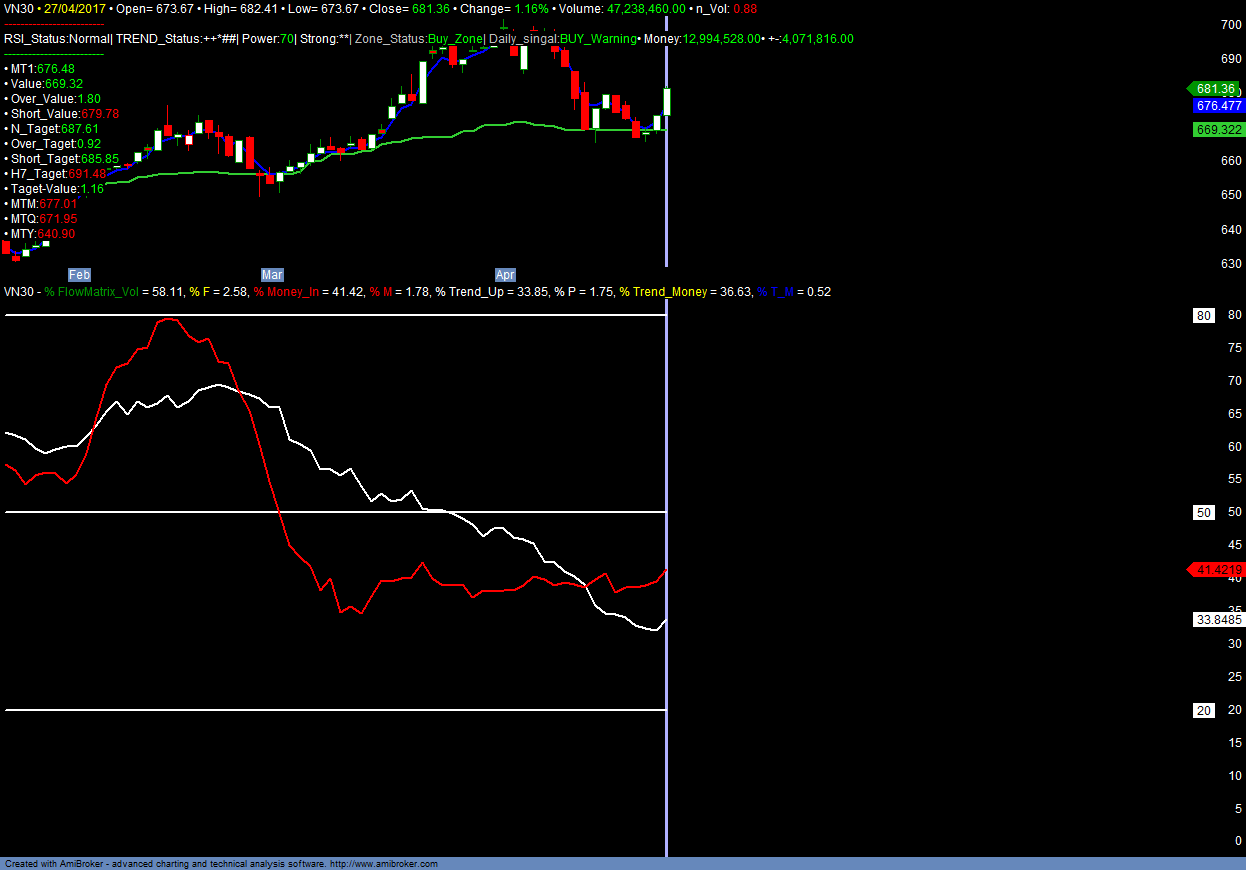Viewport: 1246px width, 870px height.
Task: Select the green 669.322 value price tag
Action: 1218,130
